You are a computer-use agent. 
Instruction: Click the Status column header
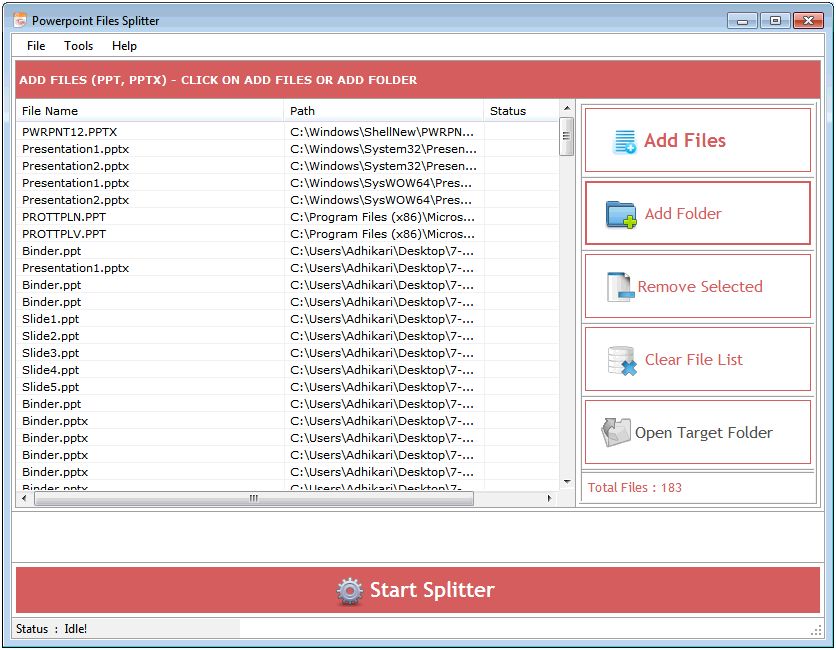tap(521, 111)
